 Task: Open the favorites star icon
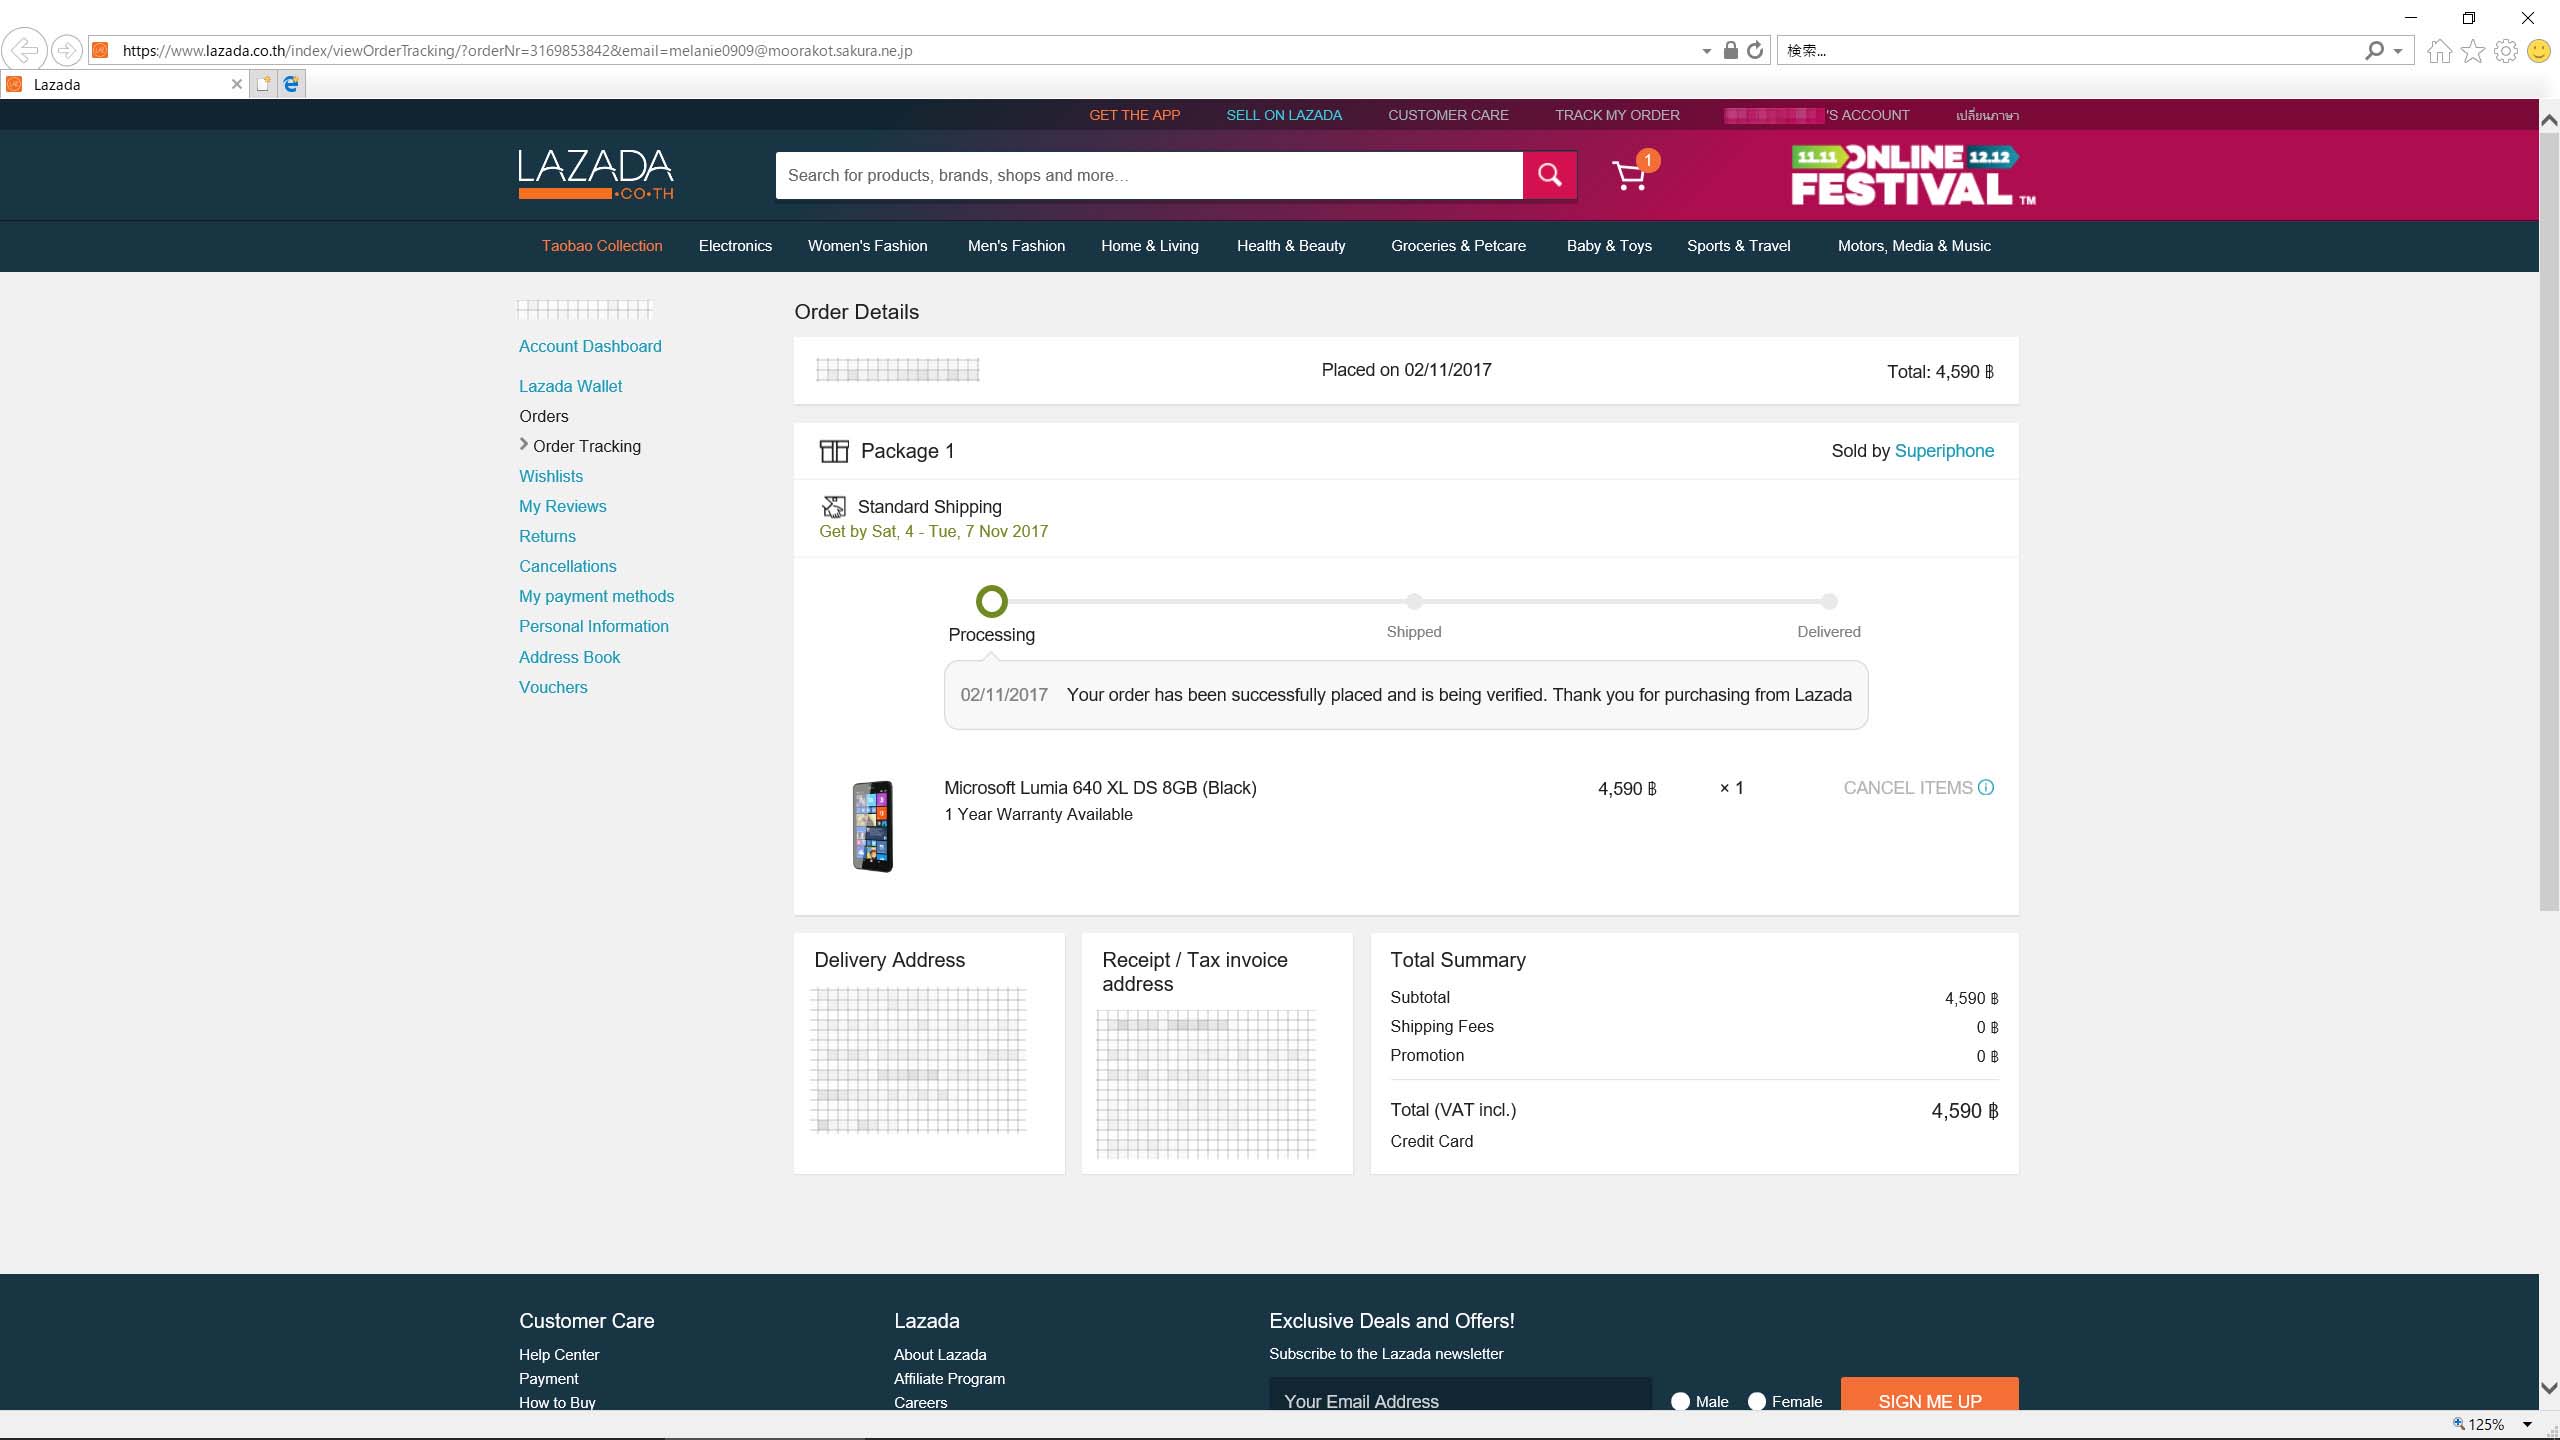click(x=2473, y=50)
